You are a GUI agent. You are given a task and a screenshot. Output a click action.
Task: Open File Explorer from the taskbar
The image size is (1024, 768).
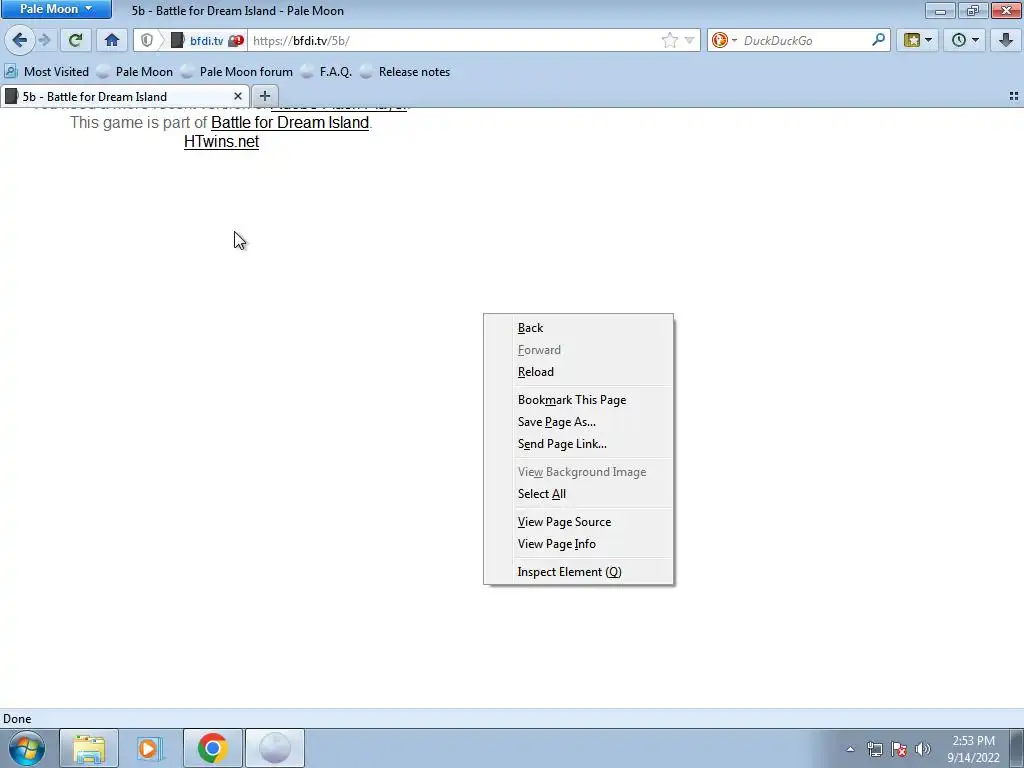coord(89,748)
